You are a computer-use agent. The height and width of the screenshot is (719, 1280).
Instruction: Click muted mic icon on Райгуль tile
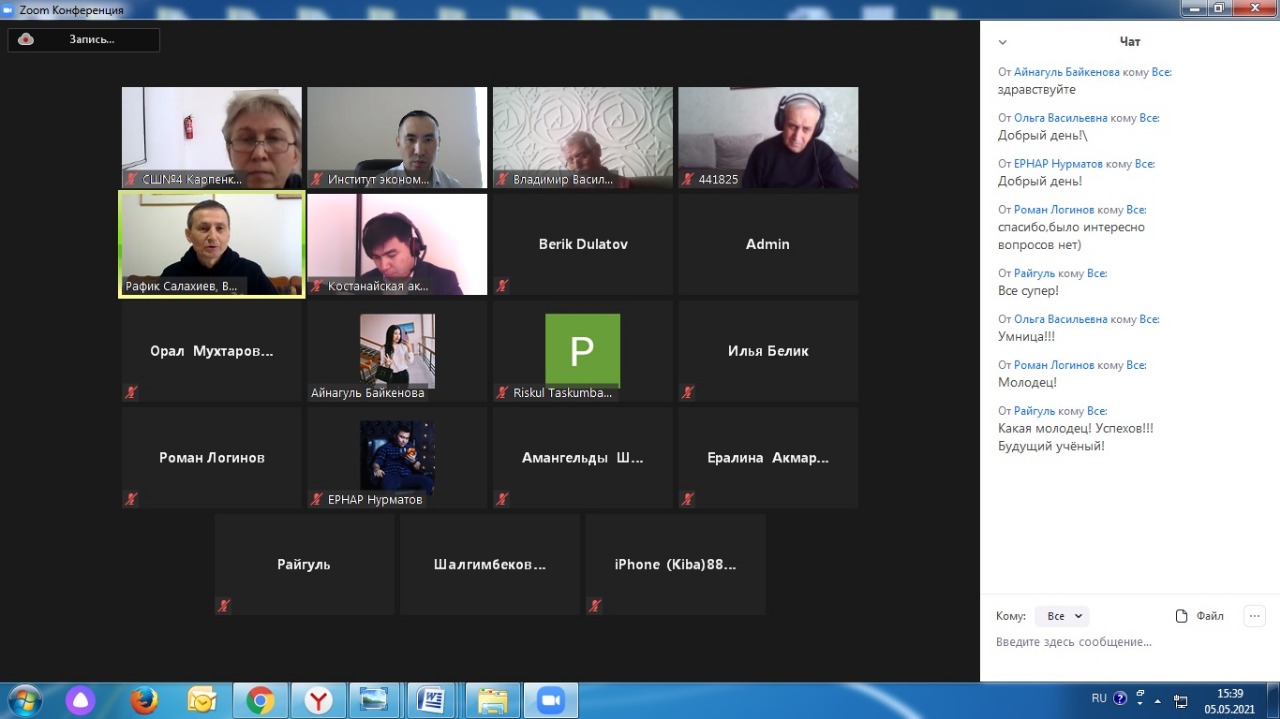(224, 605)
